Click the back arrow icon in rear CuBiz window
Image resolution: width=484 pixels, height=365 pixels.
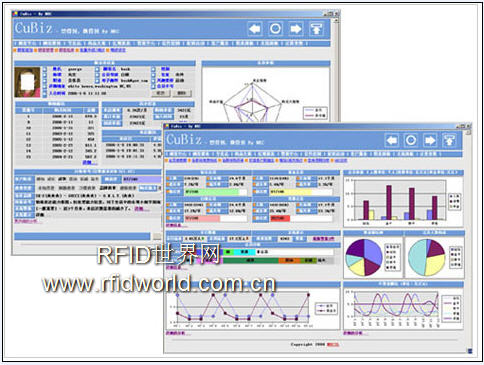(x=255, y=29)
